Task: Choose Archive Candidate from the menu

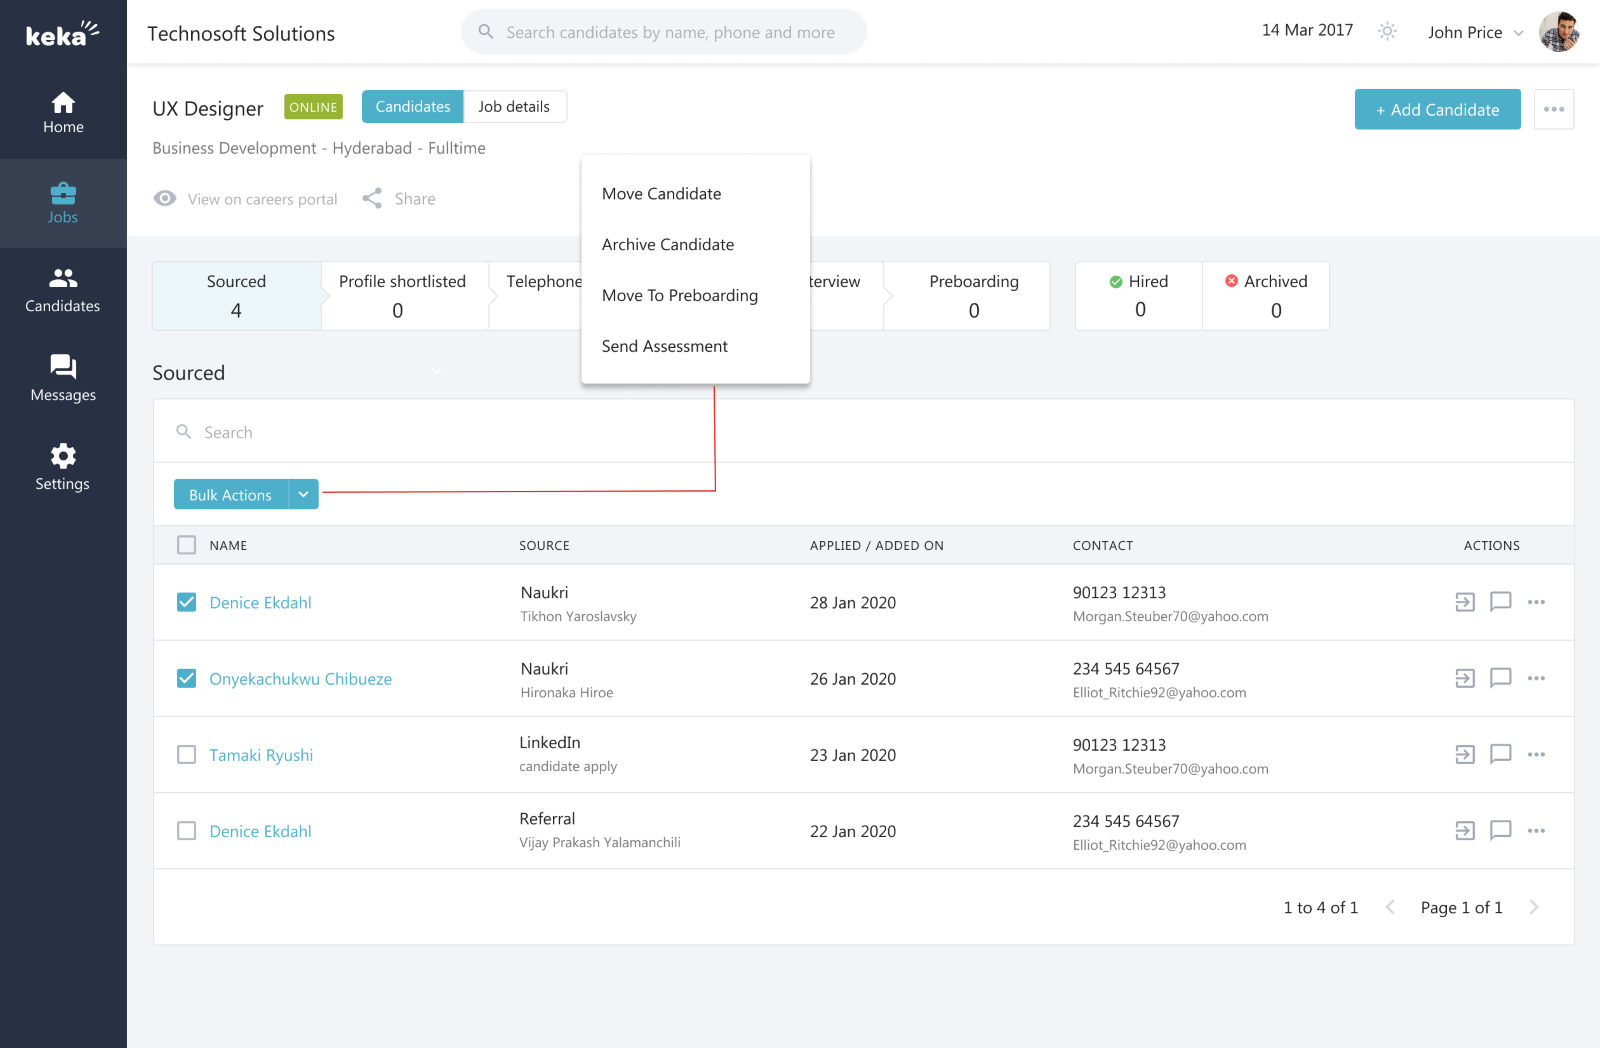Action: pyautogui.click(x=667, y=244)
